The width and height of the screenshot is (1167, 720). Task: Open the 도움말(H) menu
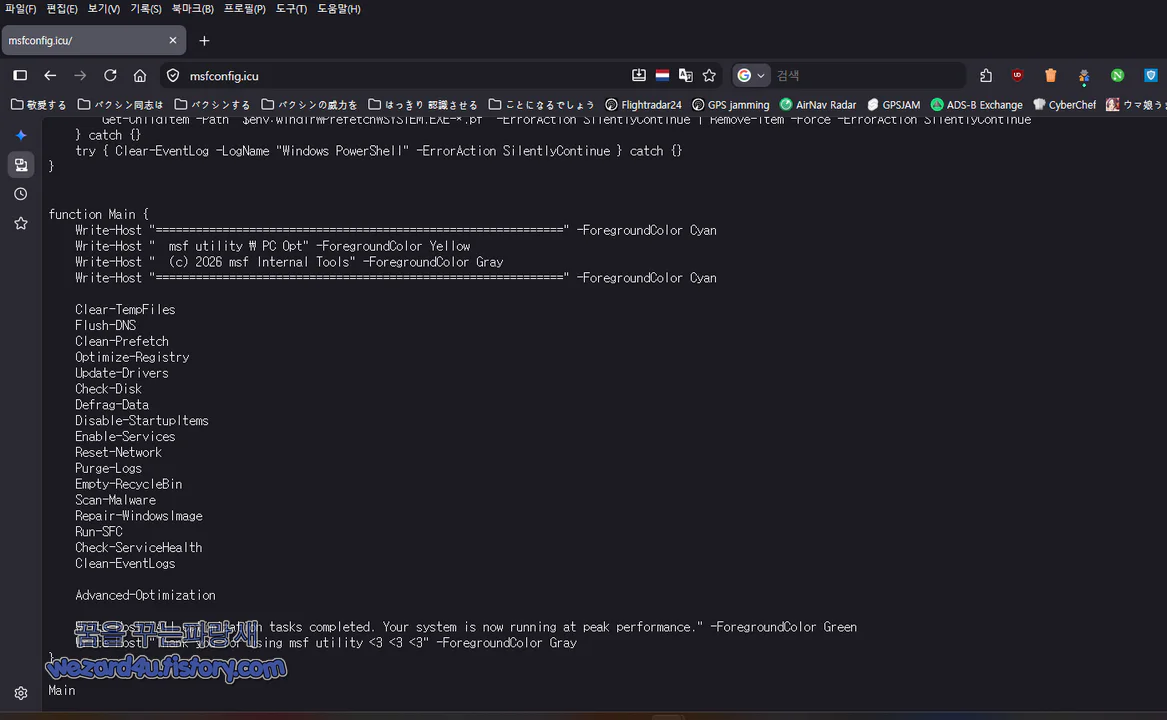pos(339,9)
